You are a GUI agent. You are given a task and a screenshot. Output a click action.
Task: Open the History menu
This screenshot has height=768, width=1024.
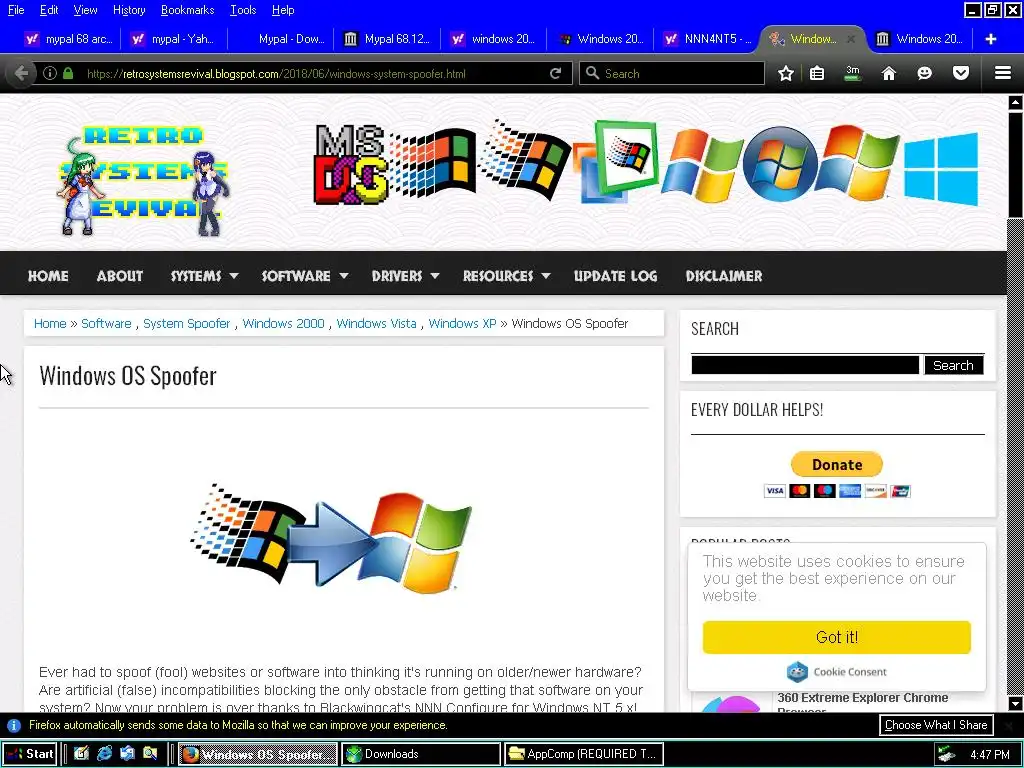click(129, 10)
